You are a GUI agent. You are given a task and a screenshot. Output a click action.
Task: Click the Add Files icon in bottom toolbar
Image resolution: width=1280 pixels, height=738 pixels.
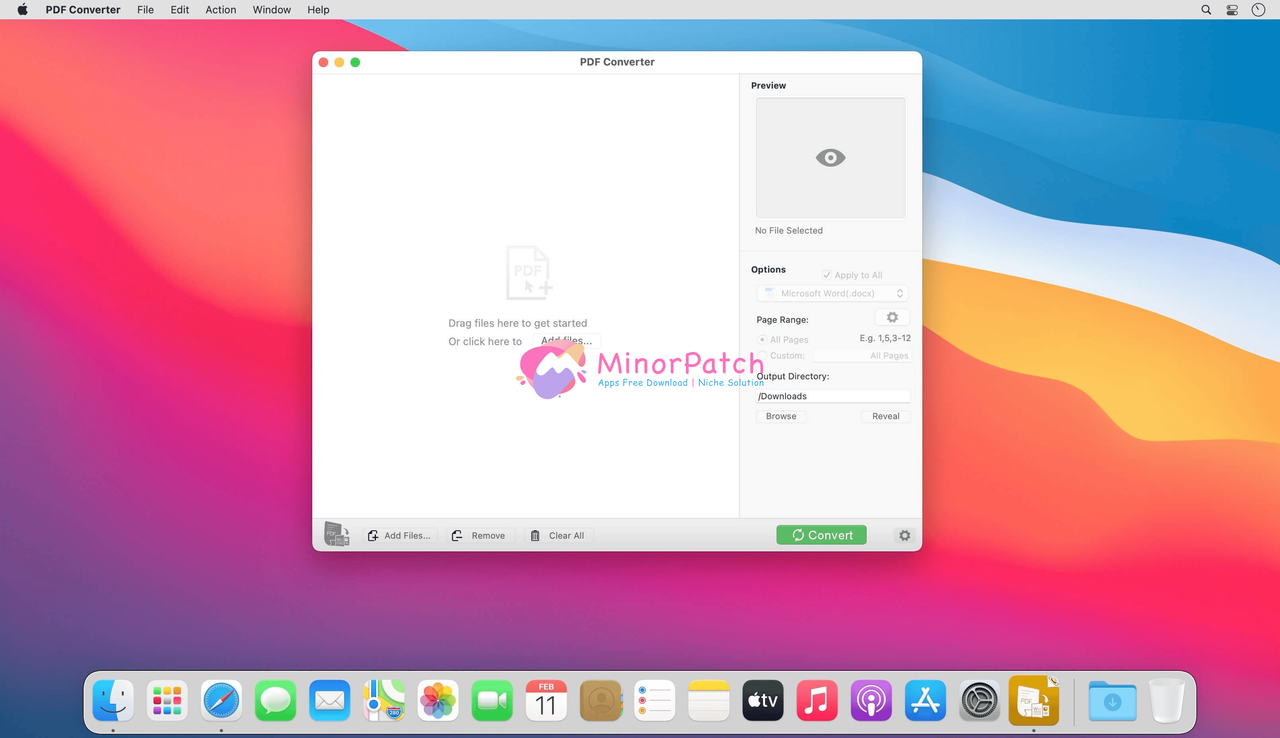(x=371, y=534)
